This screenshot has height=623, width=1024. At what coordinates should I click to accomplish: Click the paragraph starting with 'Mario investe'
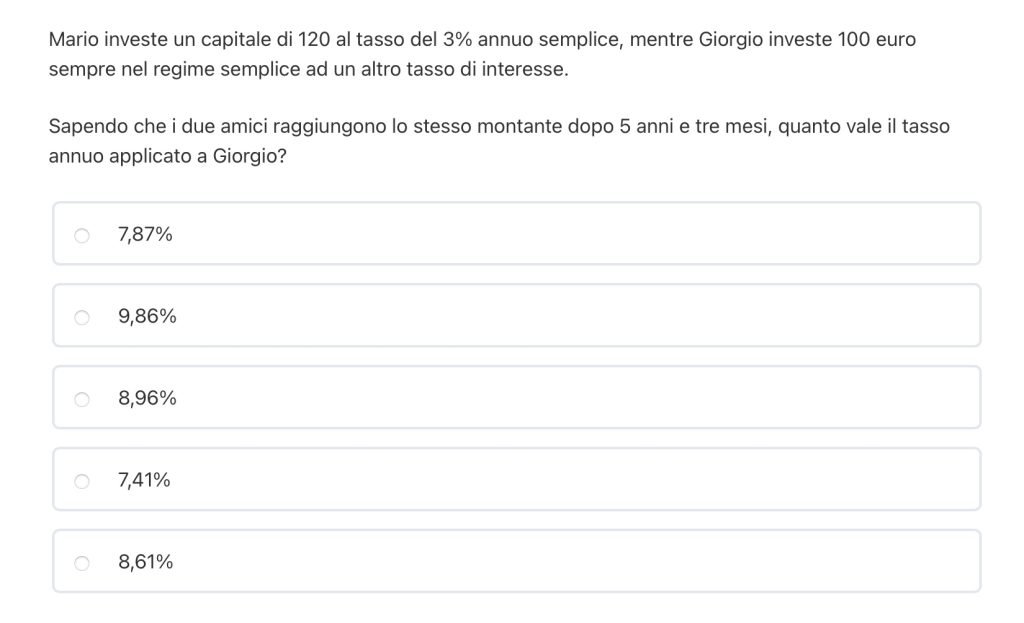pos(400,56)
